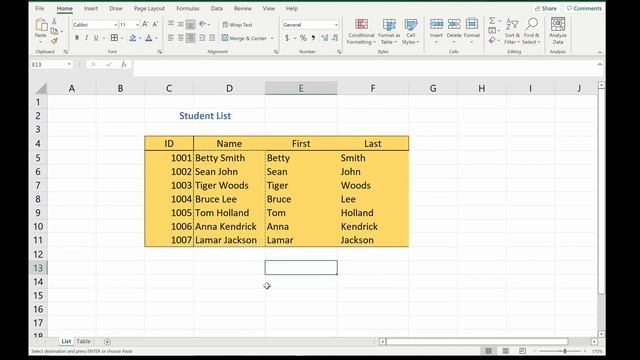This screenshot has height=360, width=640.
Task: Toggle Top Align in Alignment group
Action: tap(171, 24)
